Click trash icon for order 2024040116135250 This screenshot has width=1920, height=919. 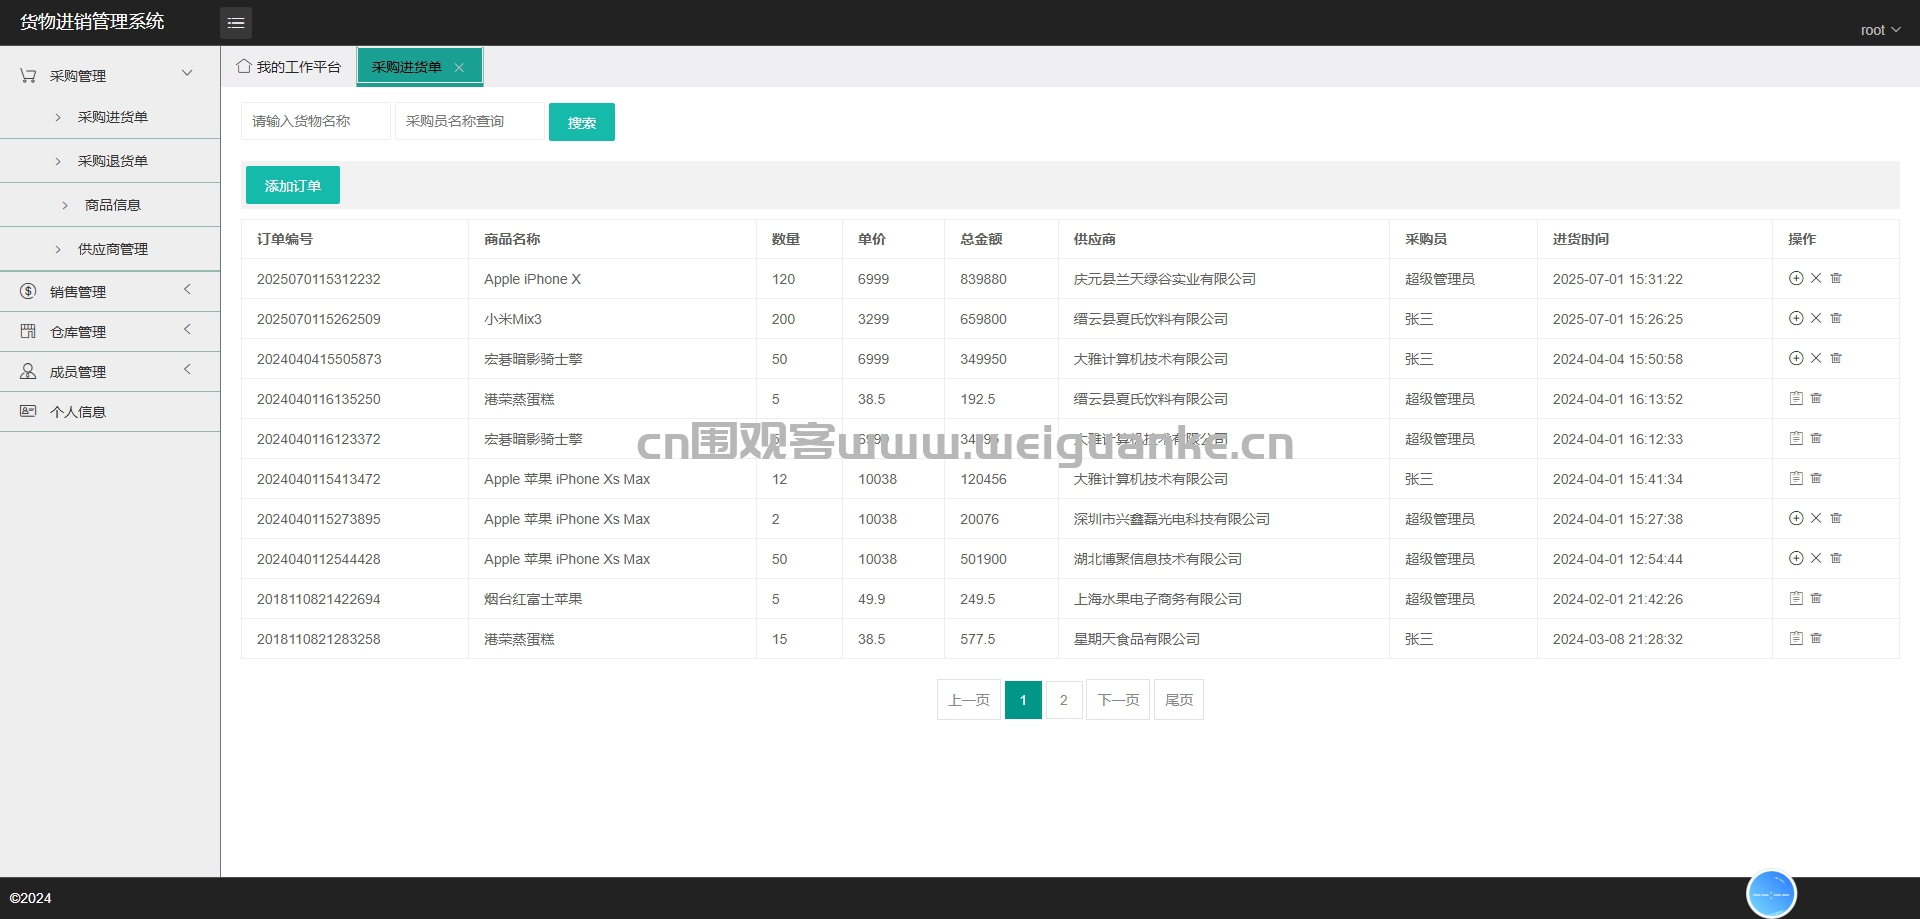tap(1816, 399)
